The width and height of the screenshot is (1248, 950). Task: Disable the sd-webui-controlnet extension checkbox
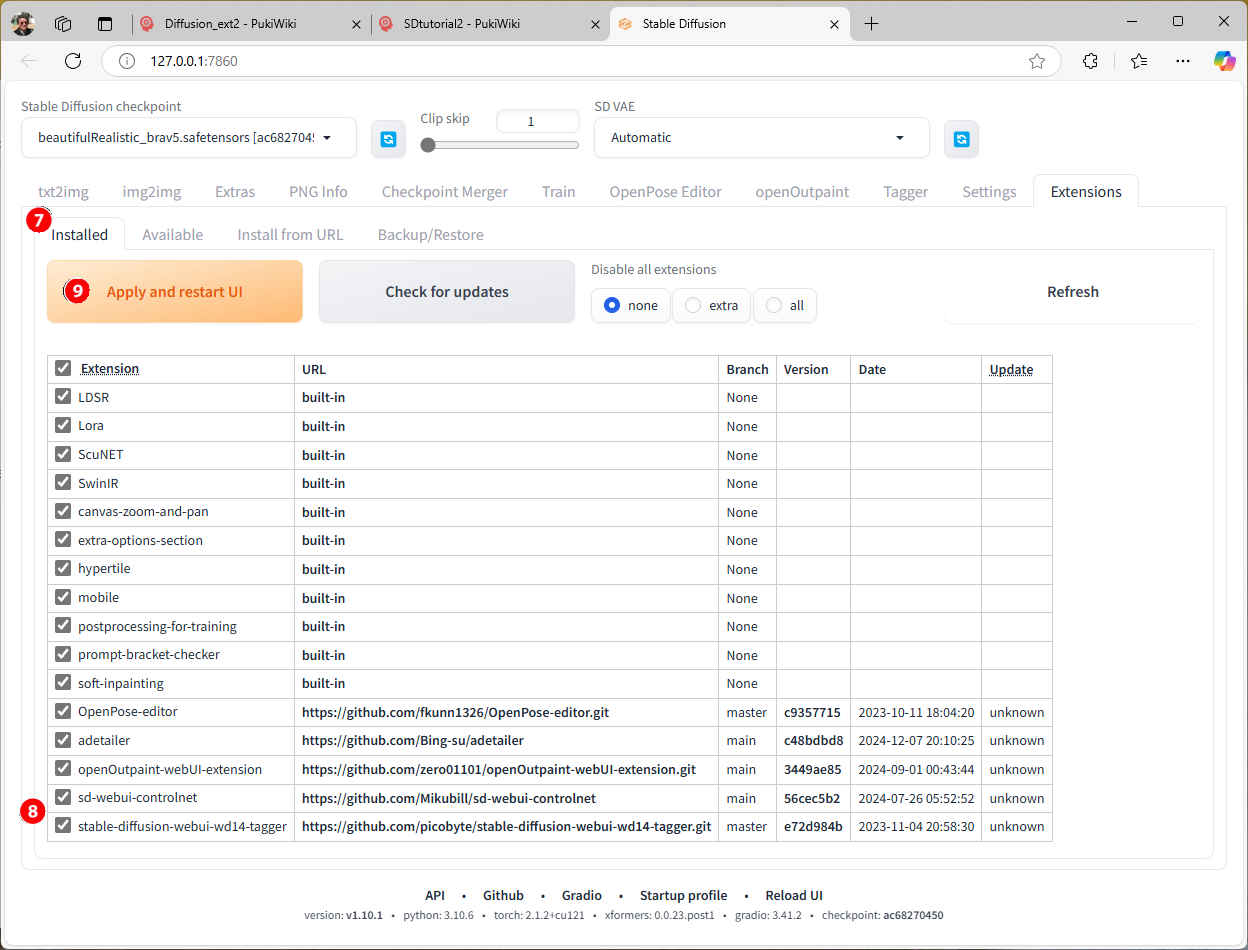(x=63, y=798)
